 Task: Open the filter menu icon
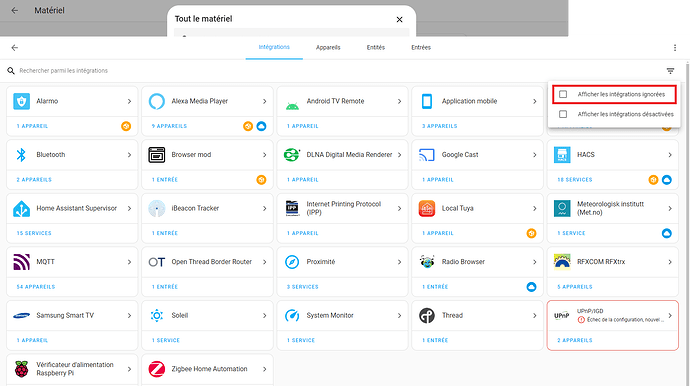tap(670, 71)
